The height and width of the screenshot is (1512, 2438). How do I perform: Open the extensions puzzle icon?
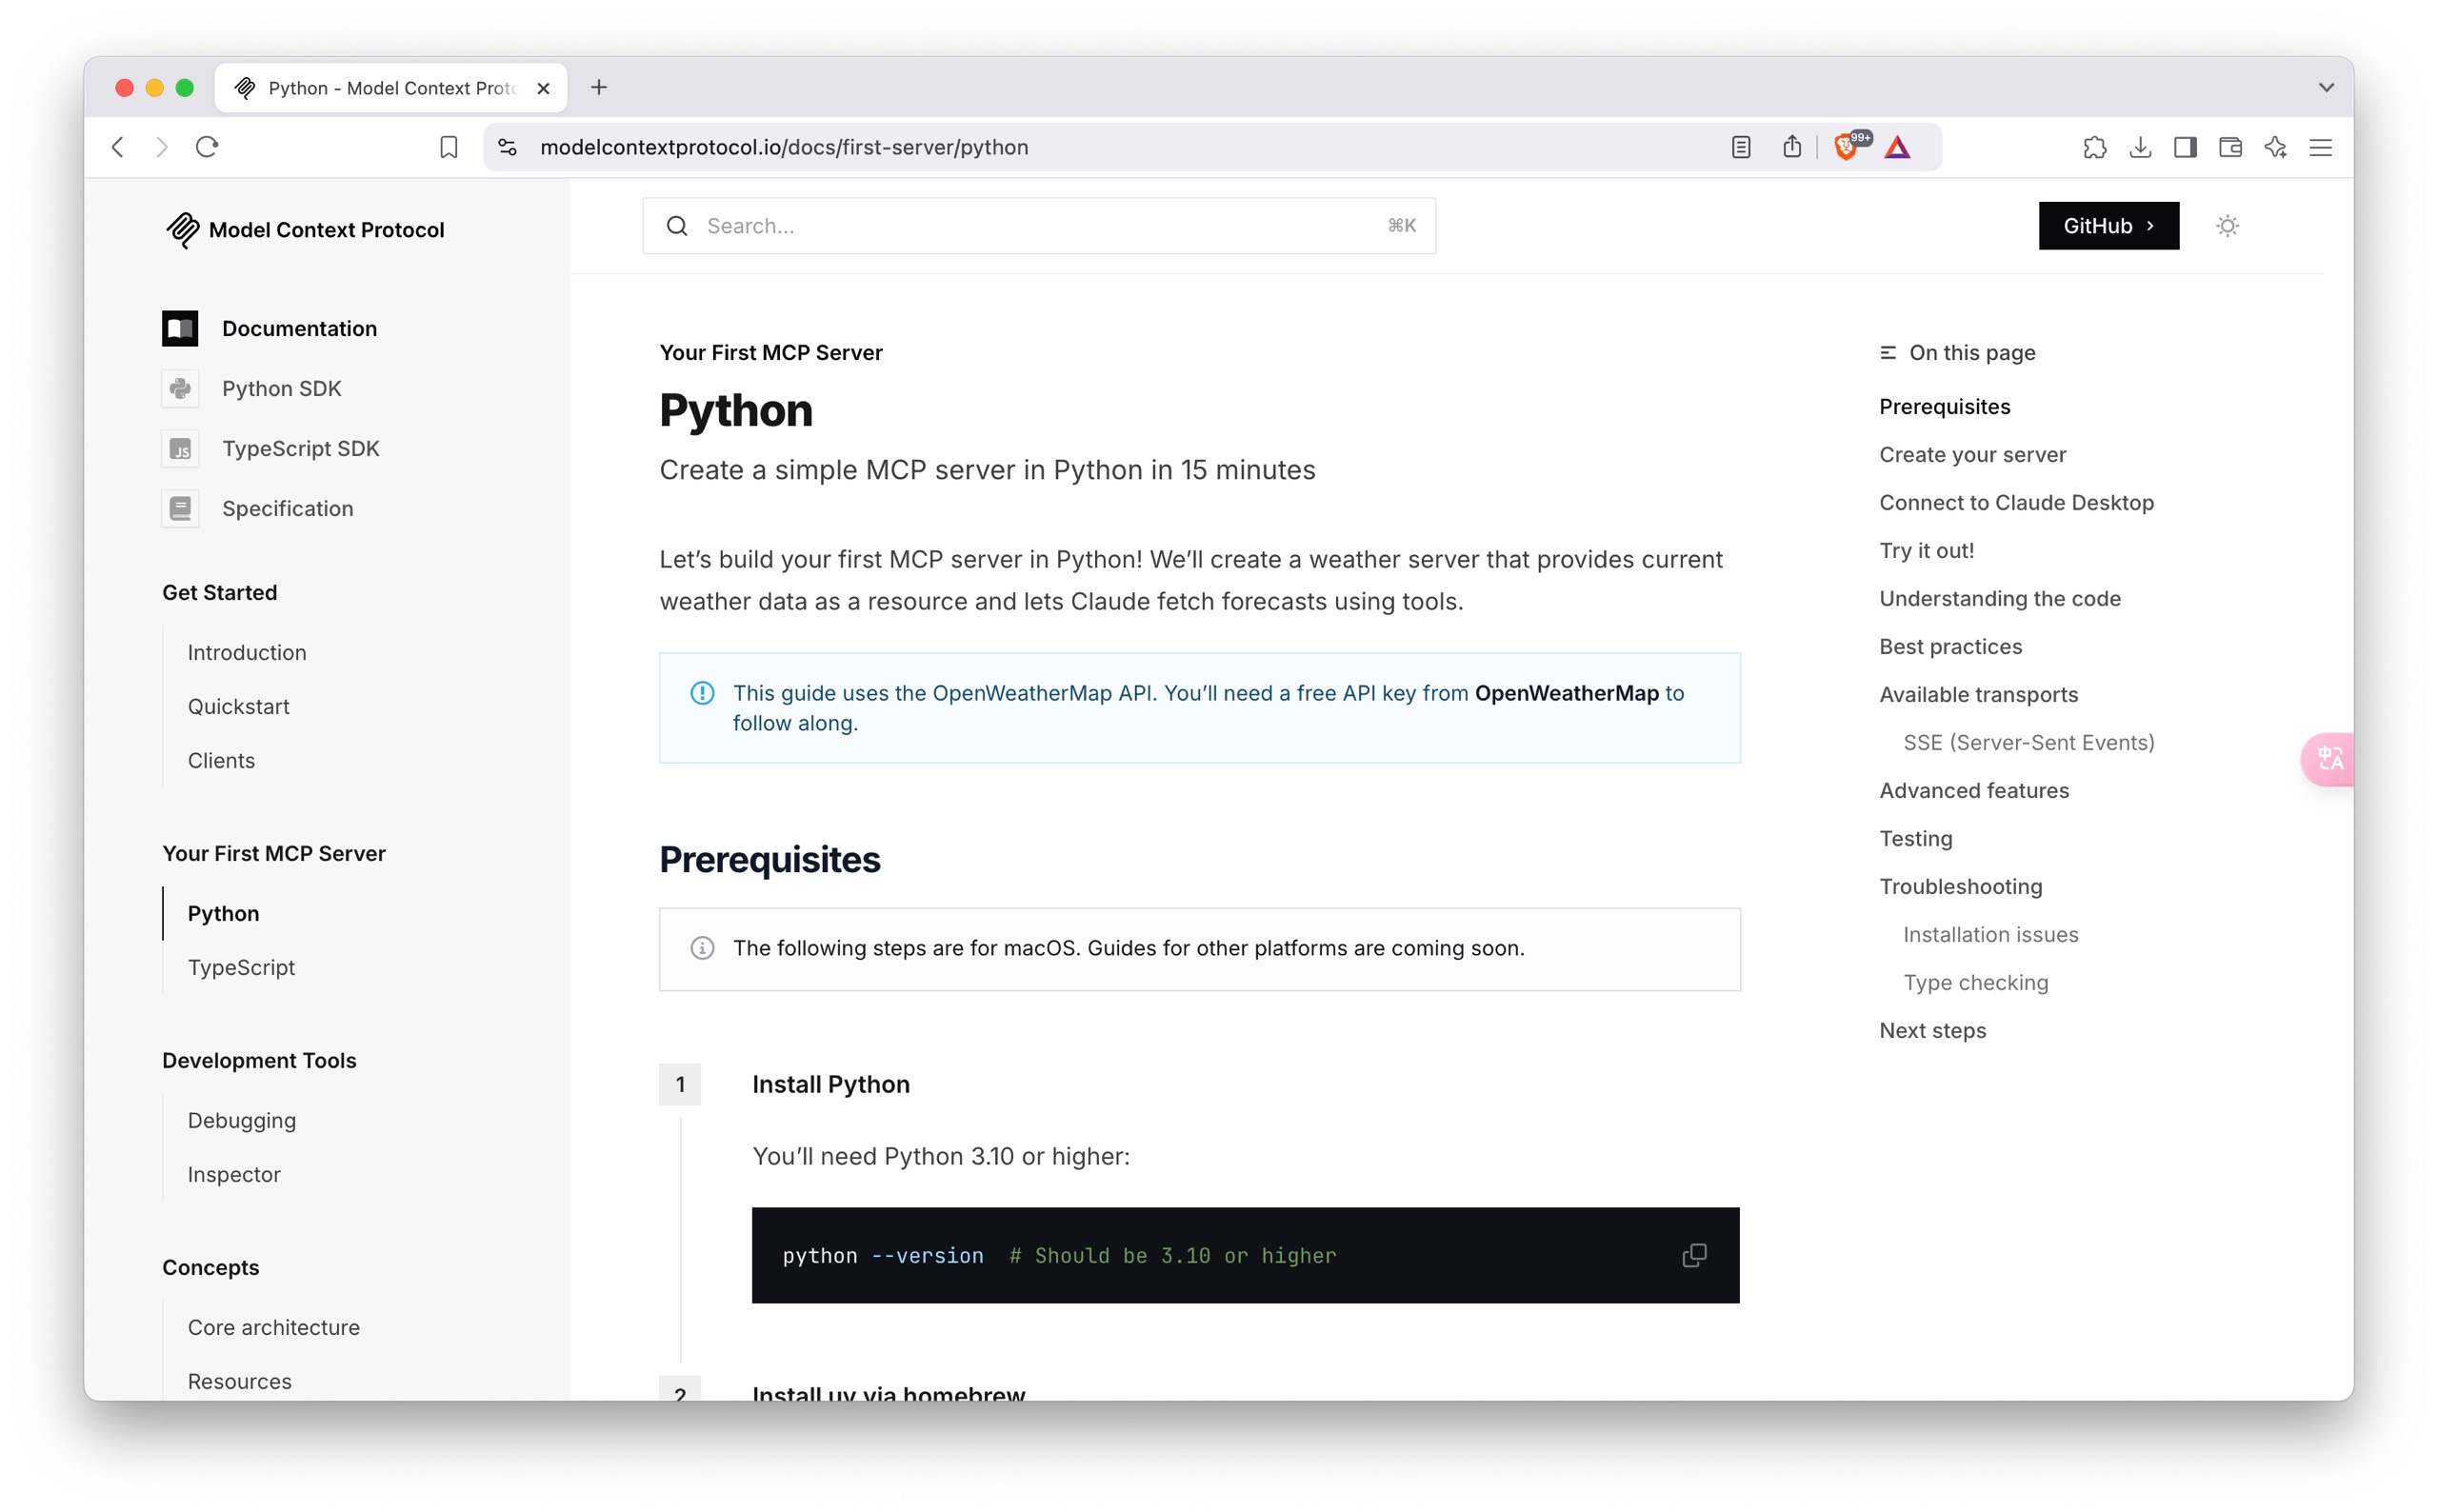pyautogui.click(x=2094, y=147)
